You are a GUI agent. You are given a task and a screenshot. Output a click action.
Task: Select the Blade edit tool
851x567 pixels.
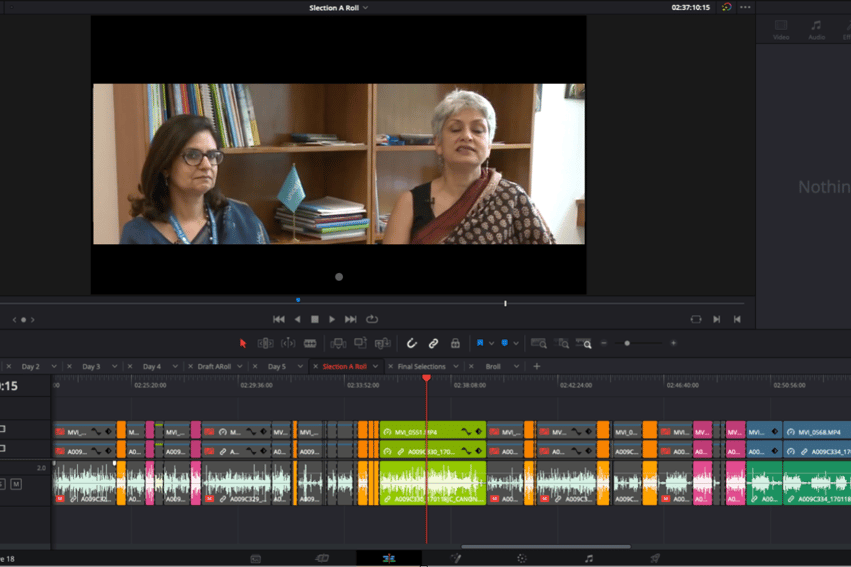(x=310, y=343)
